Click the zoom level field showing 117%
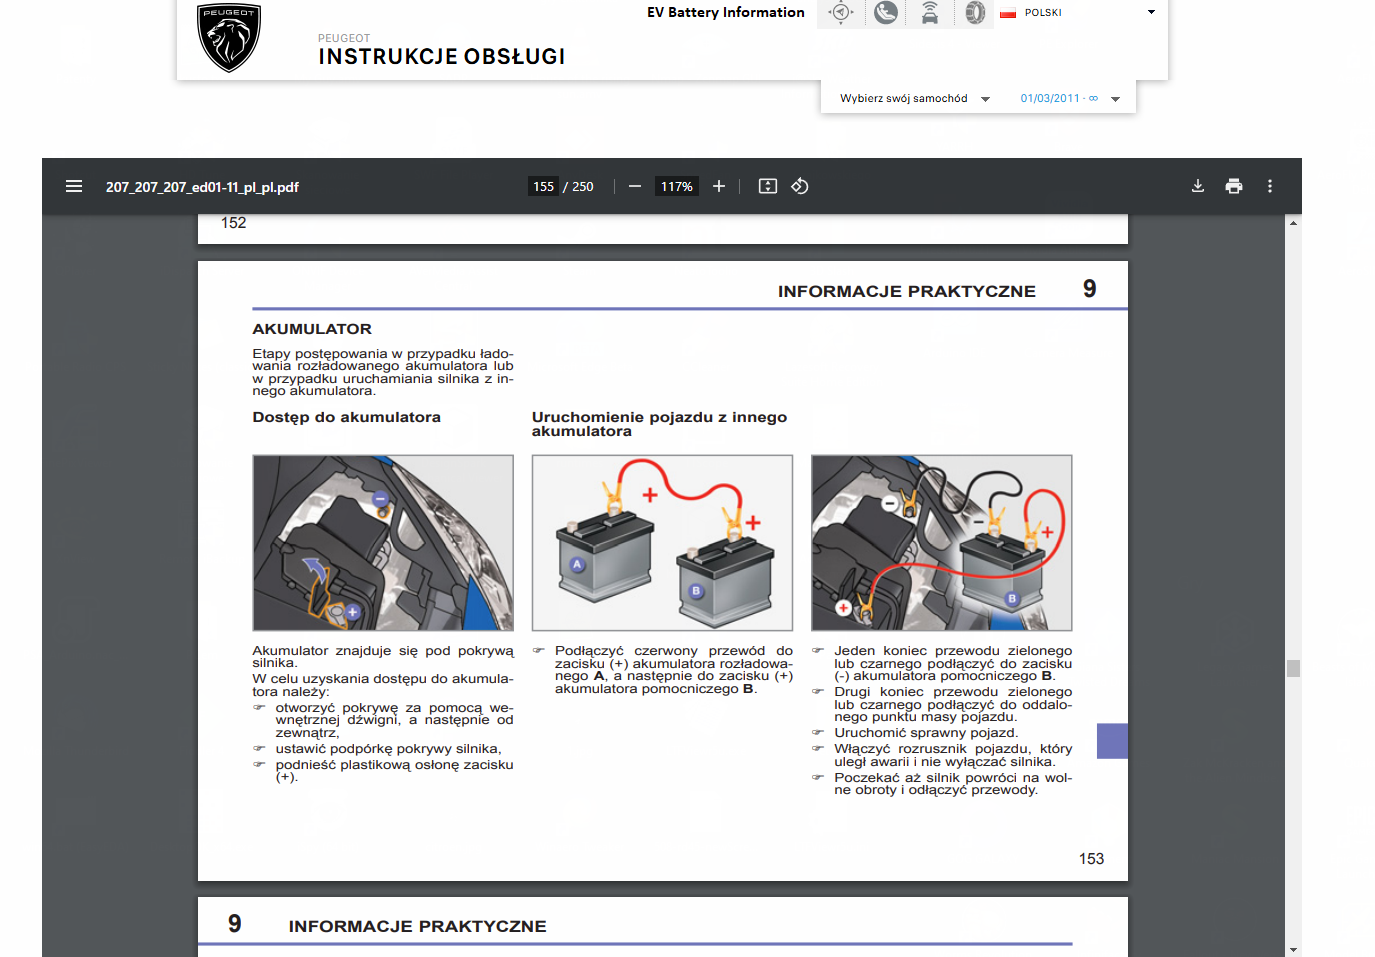Screen dimensions: 1375x957 point(676,186)
